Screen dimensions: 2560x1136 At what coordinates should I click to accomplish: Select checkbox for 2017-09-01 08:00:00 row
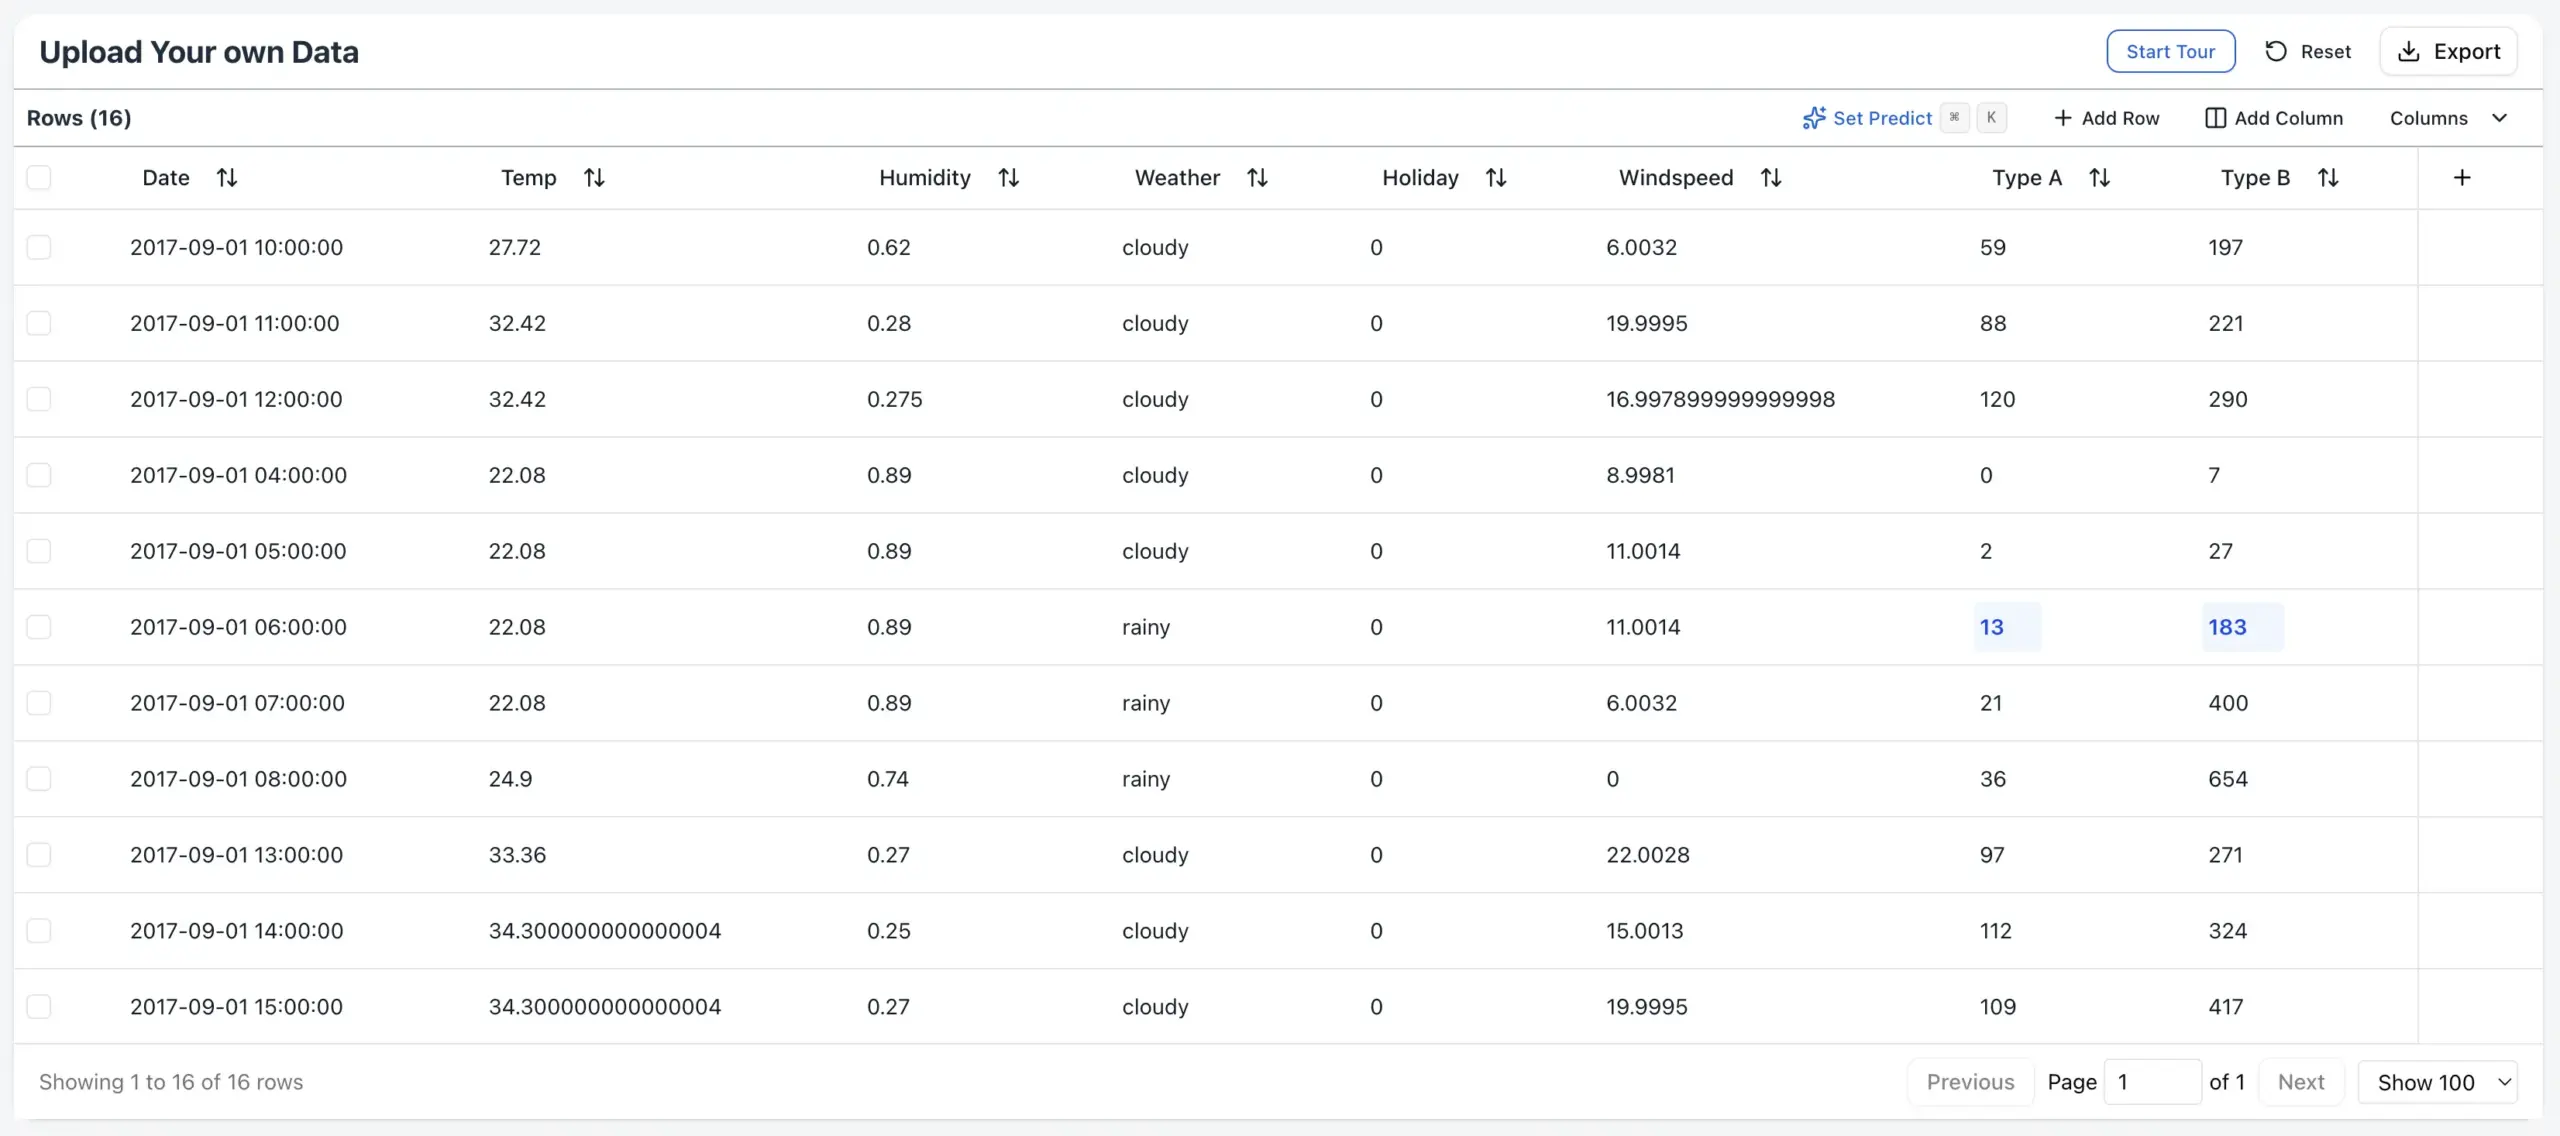pyautogui.click(x=39, y=779)
